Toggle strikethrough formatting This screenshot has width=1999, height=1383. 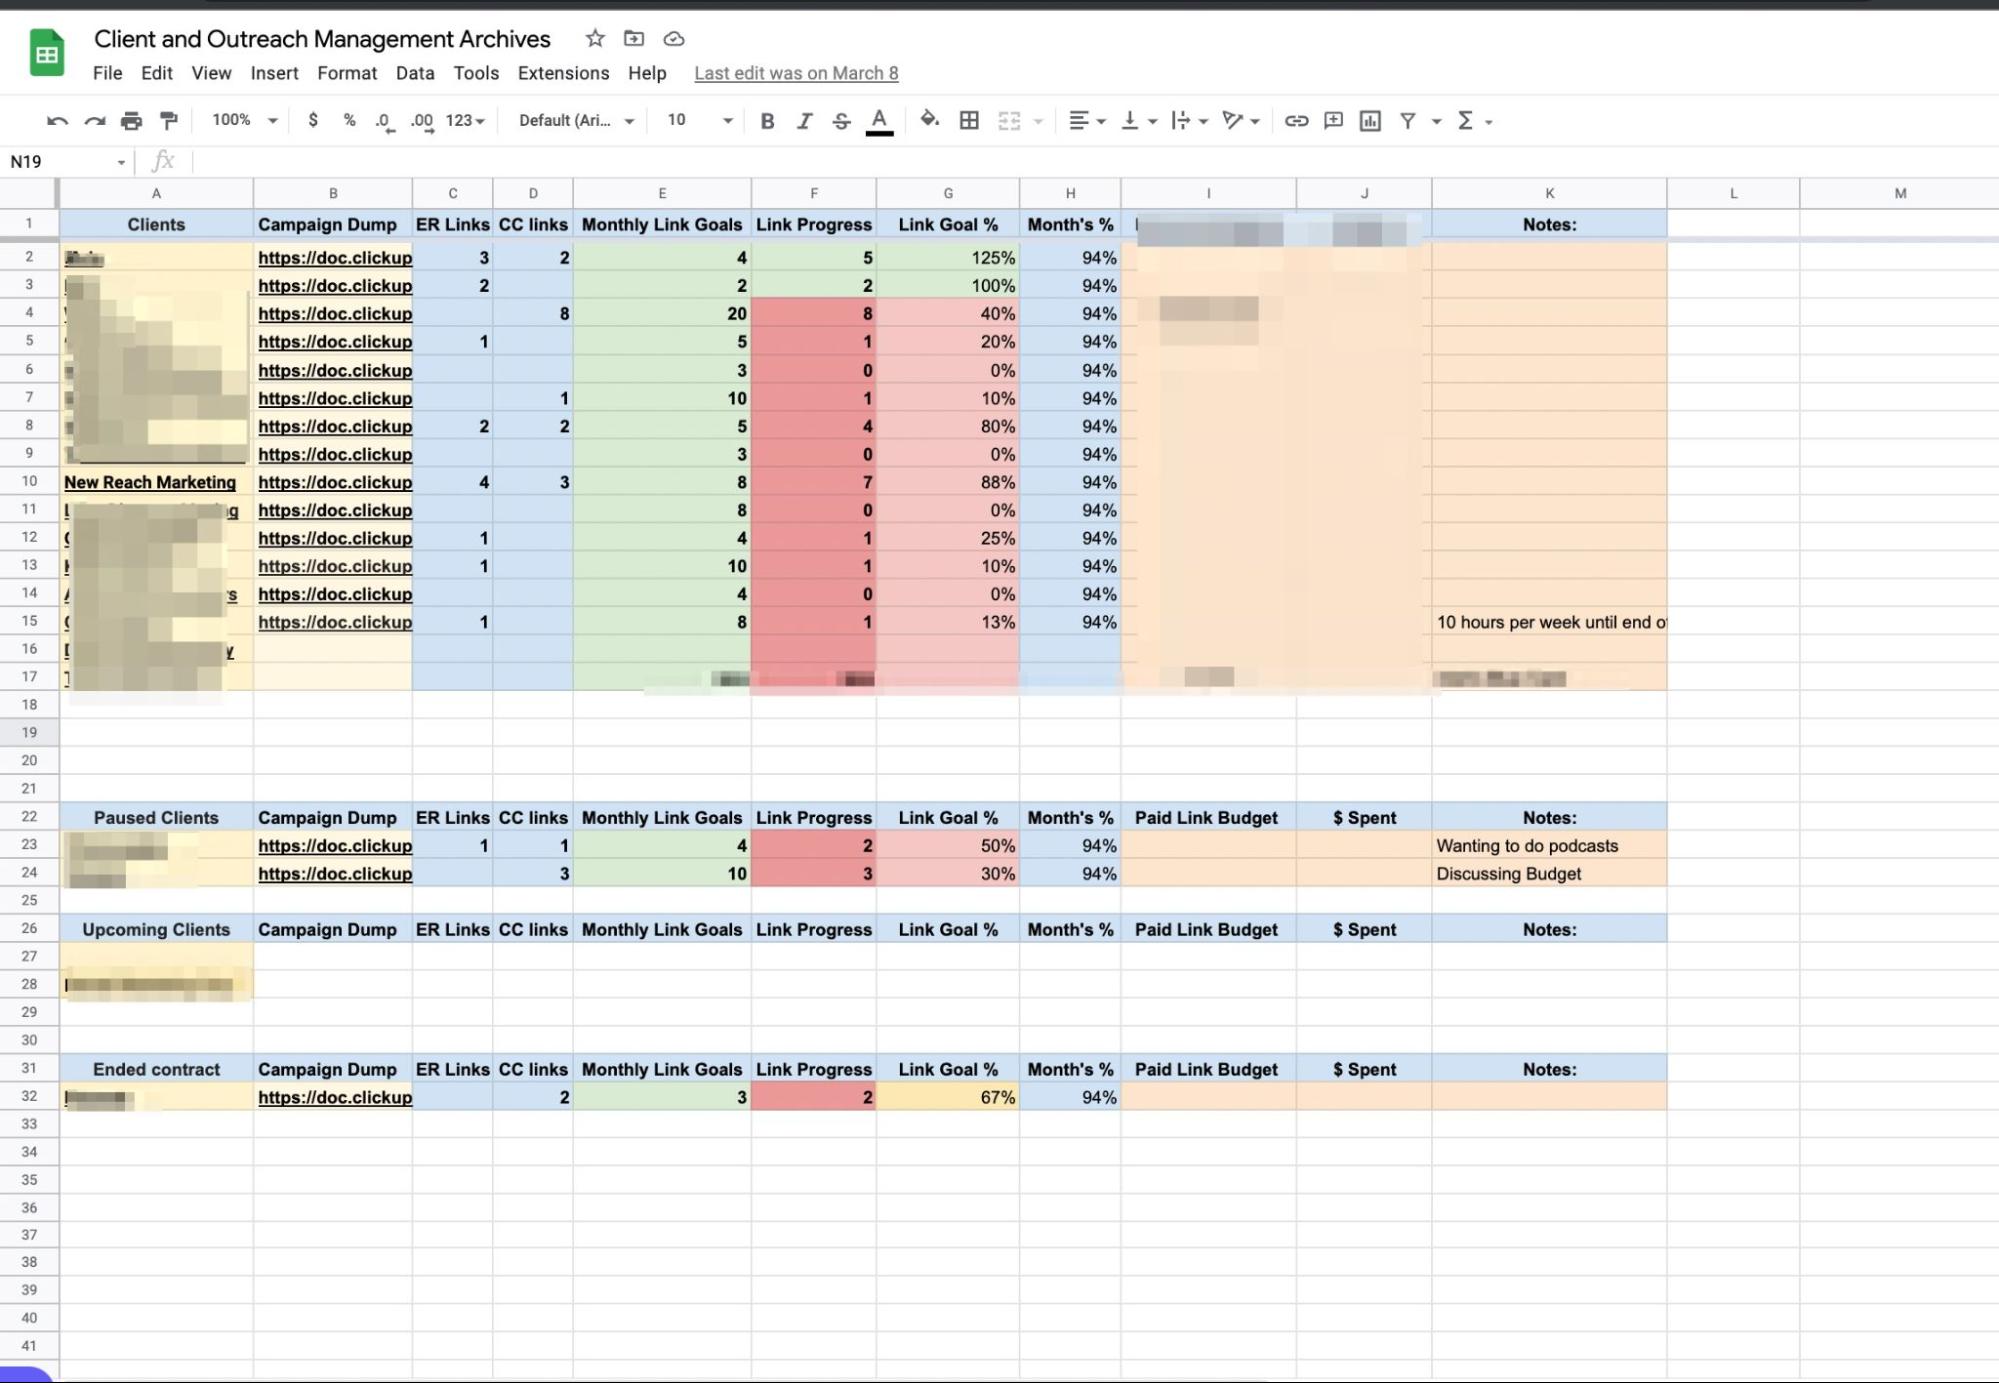841,121
